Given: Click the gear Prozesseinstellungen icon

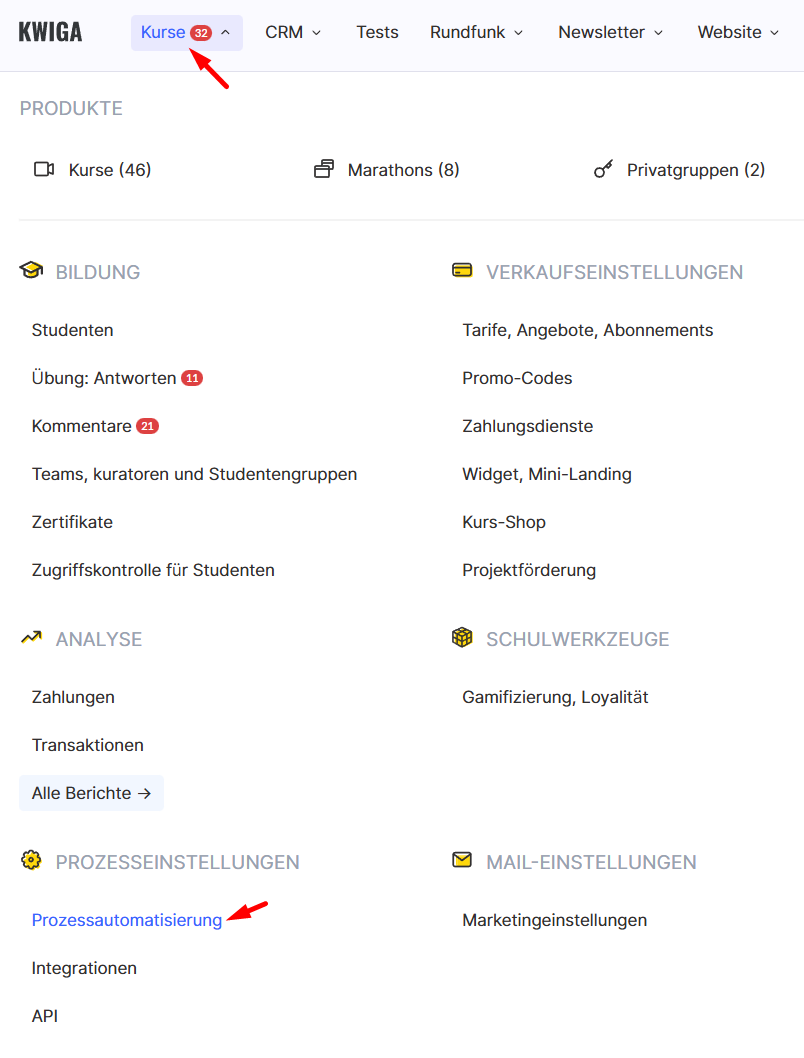Looking at the screenshot, I should tap(31, 860).
